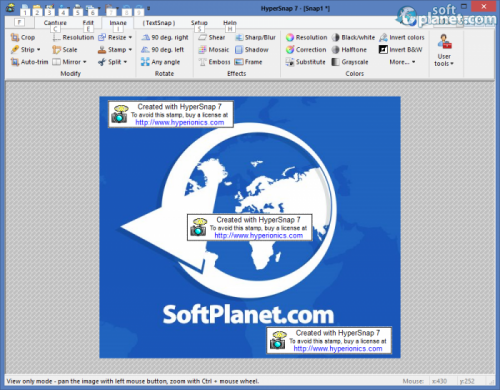The height and width of the screenshot is (390, 500).
Task: Select the Stamp tool icon
Action: click(x=102, y=50)
